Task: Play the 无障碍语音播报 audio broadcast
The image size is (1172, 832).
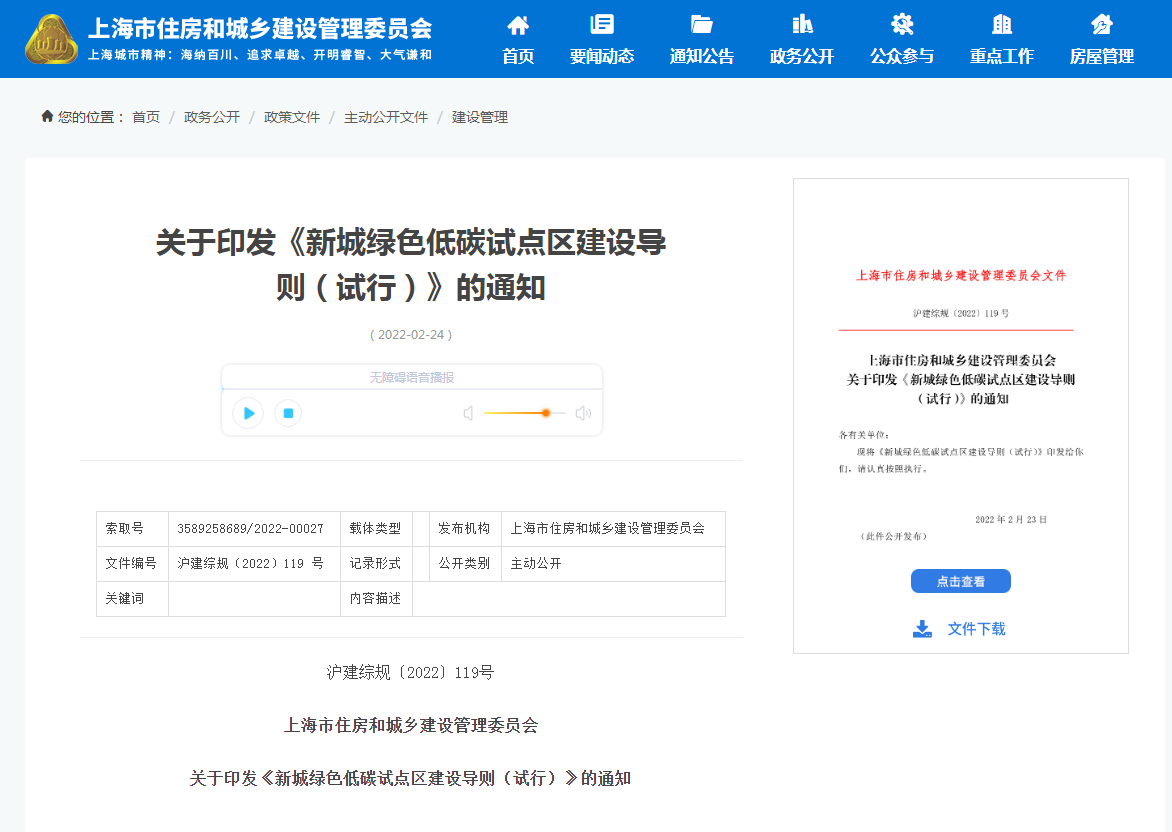Action: [x=247, y=413]
